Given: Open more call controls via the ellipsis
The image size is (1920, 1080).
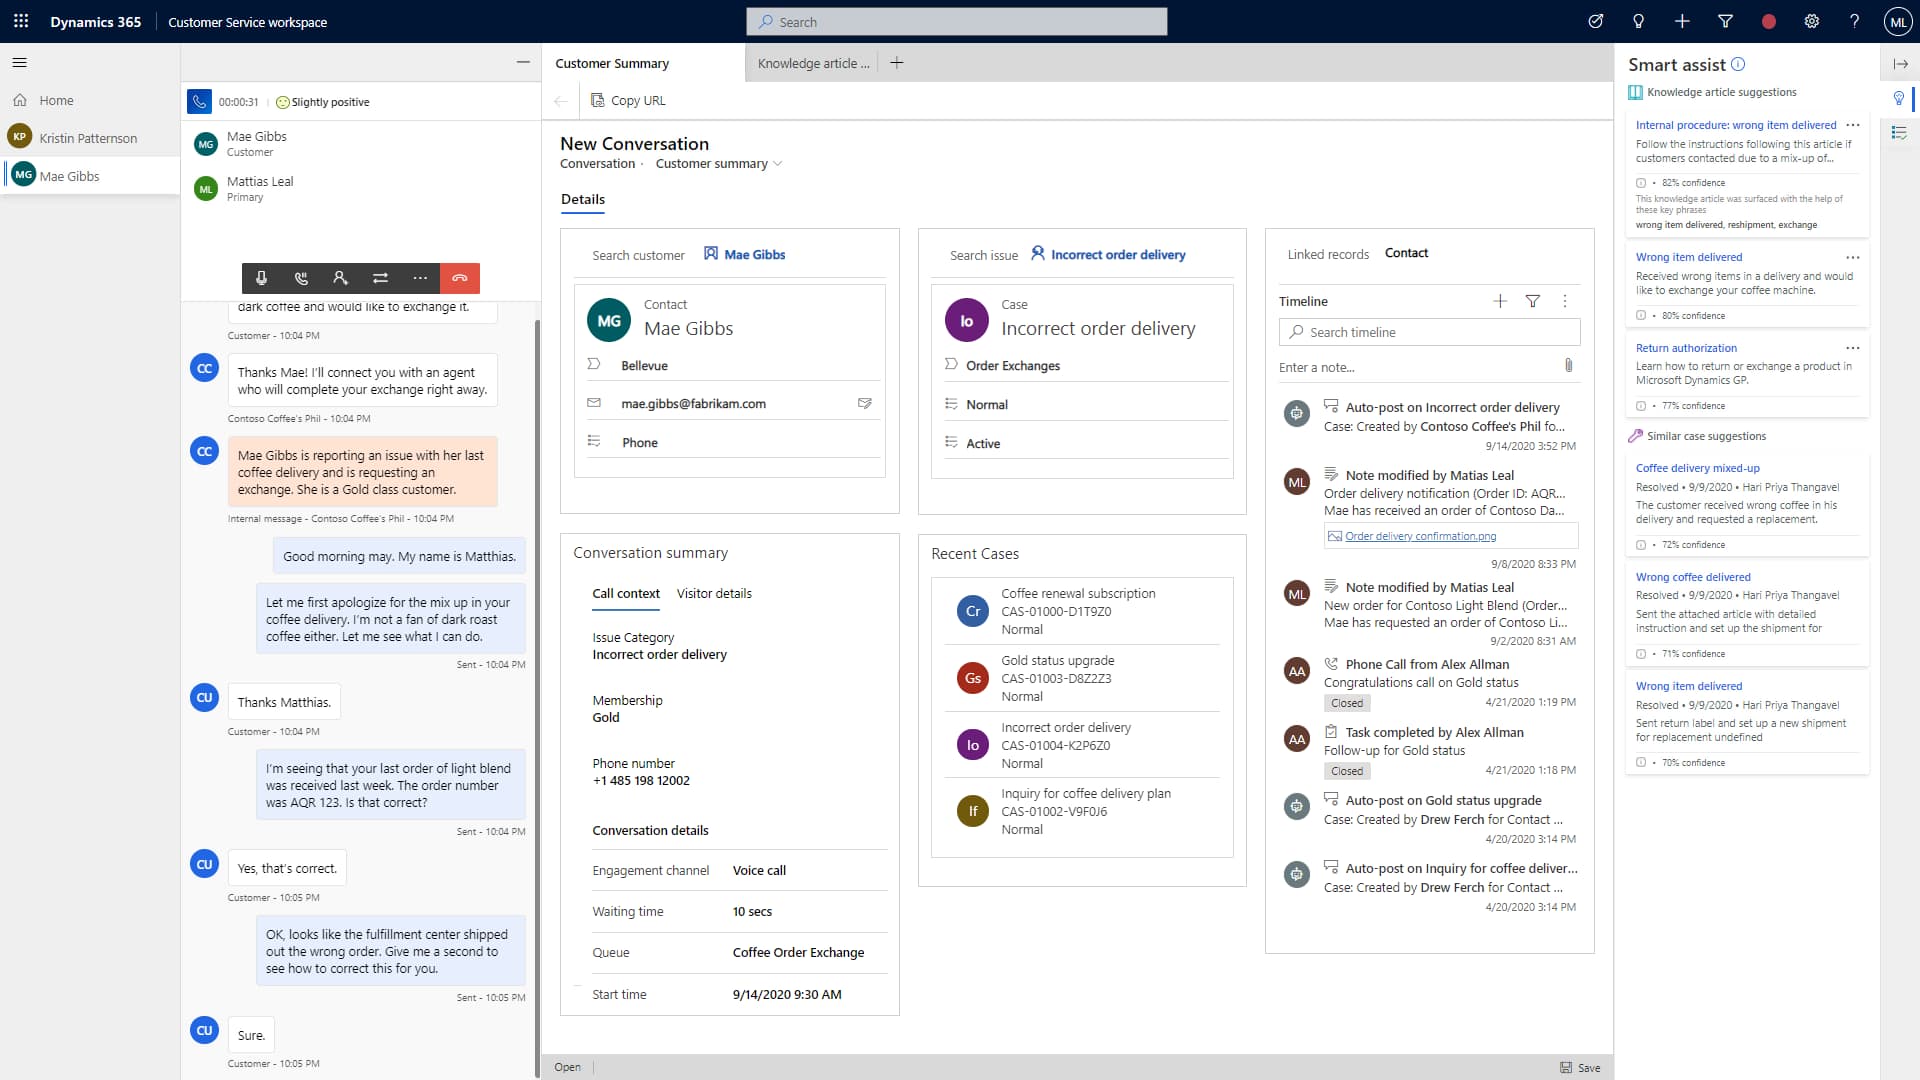Looking at the screenshot, I should click(x=419, y=278).
